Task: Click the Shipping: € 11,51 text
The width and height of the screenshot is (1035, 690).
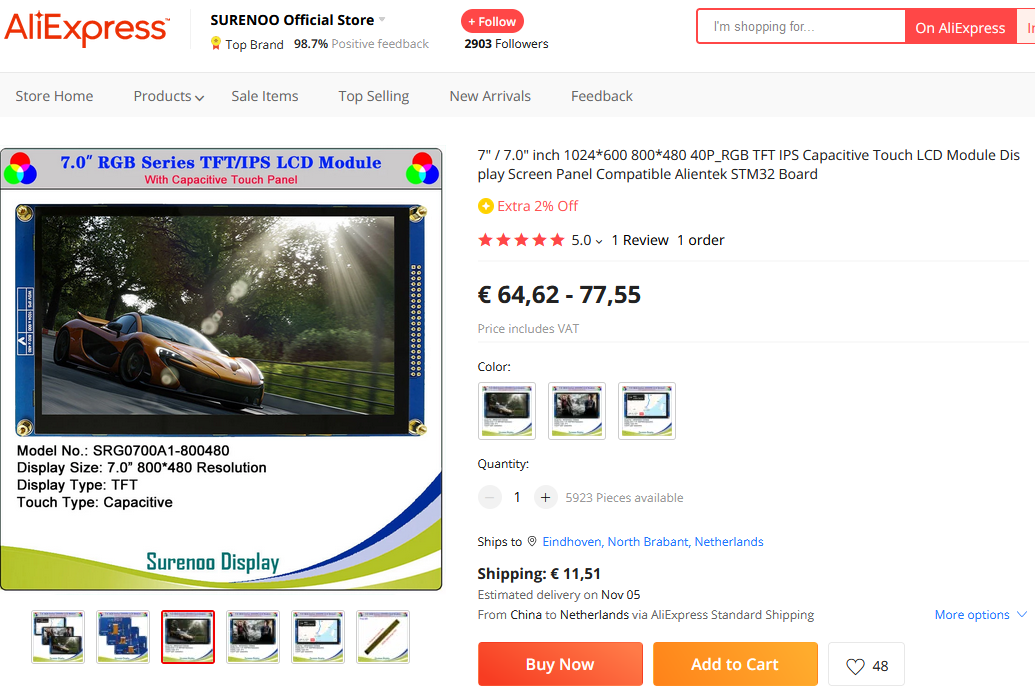Action: coord(539,574)
